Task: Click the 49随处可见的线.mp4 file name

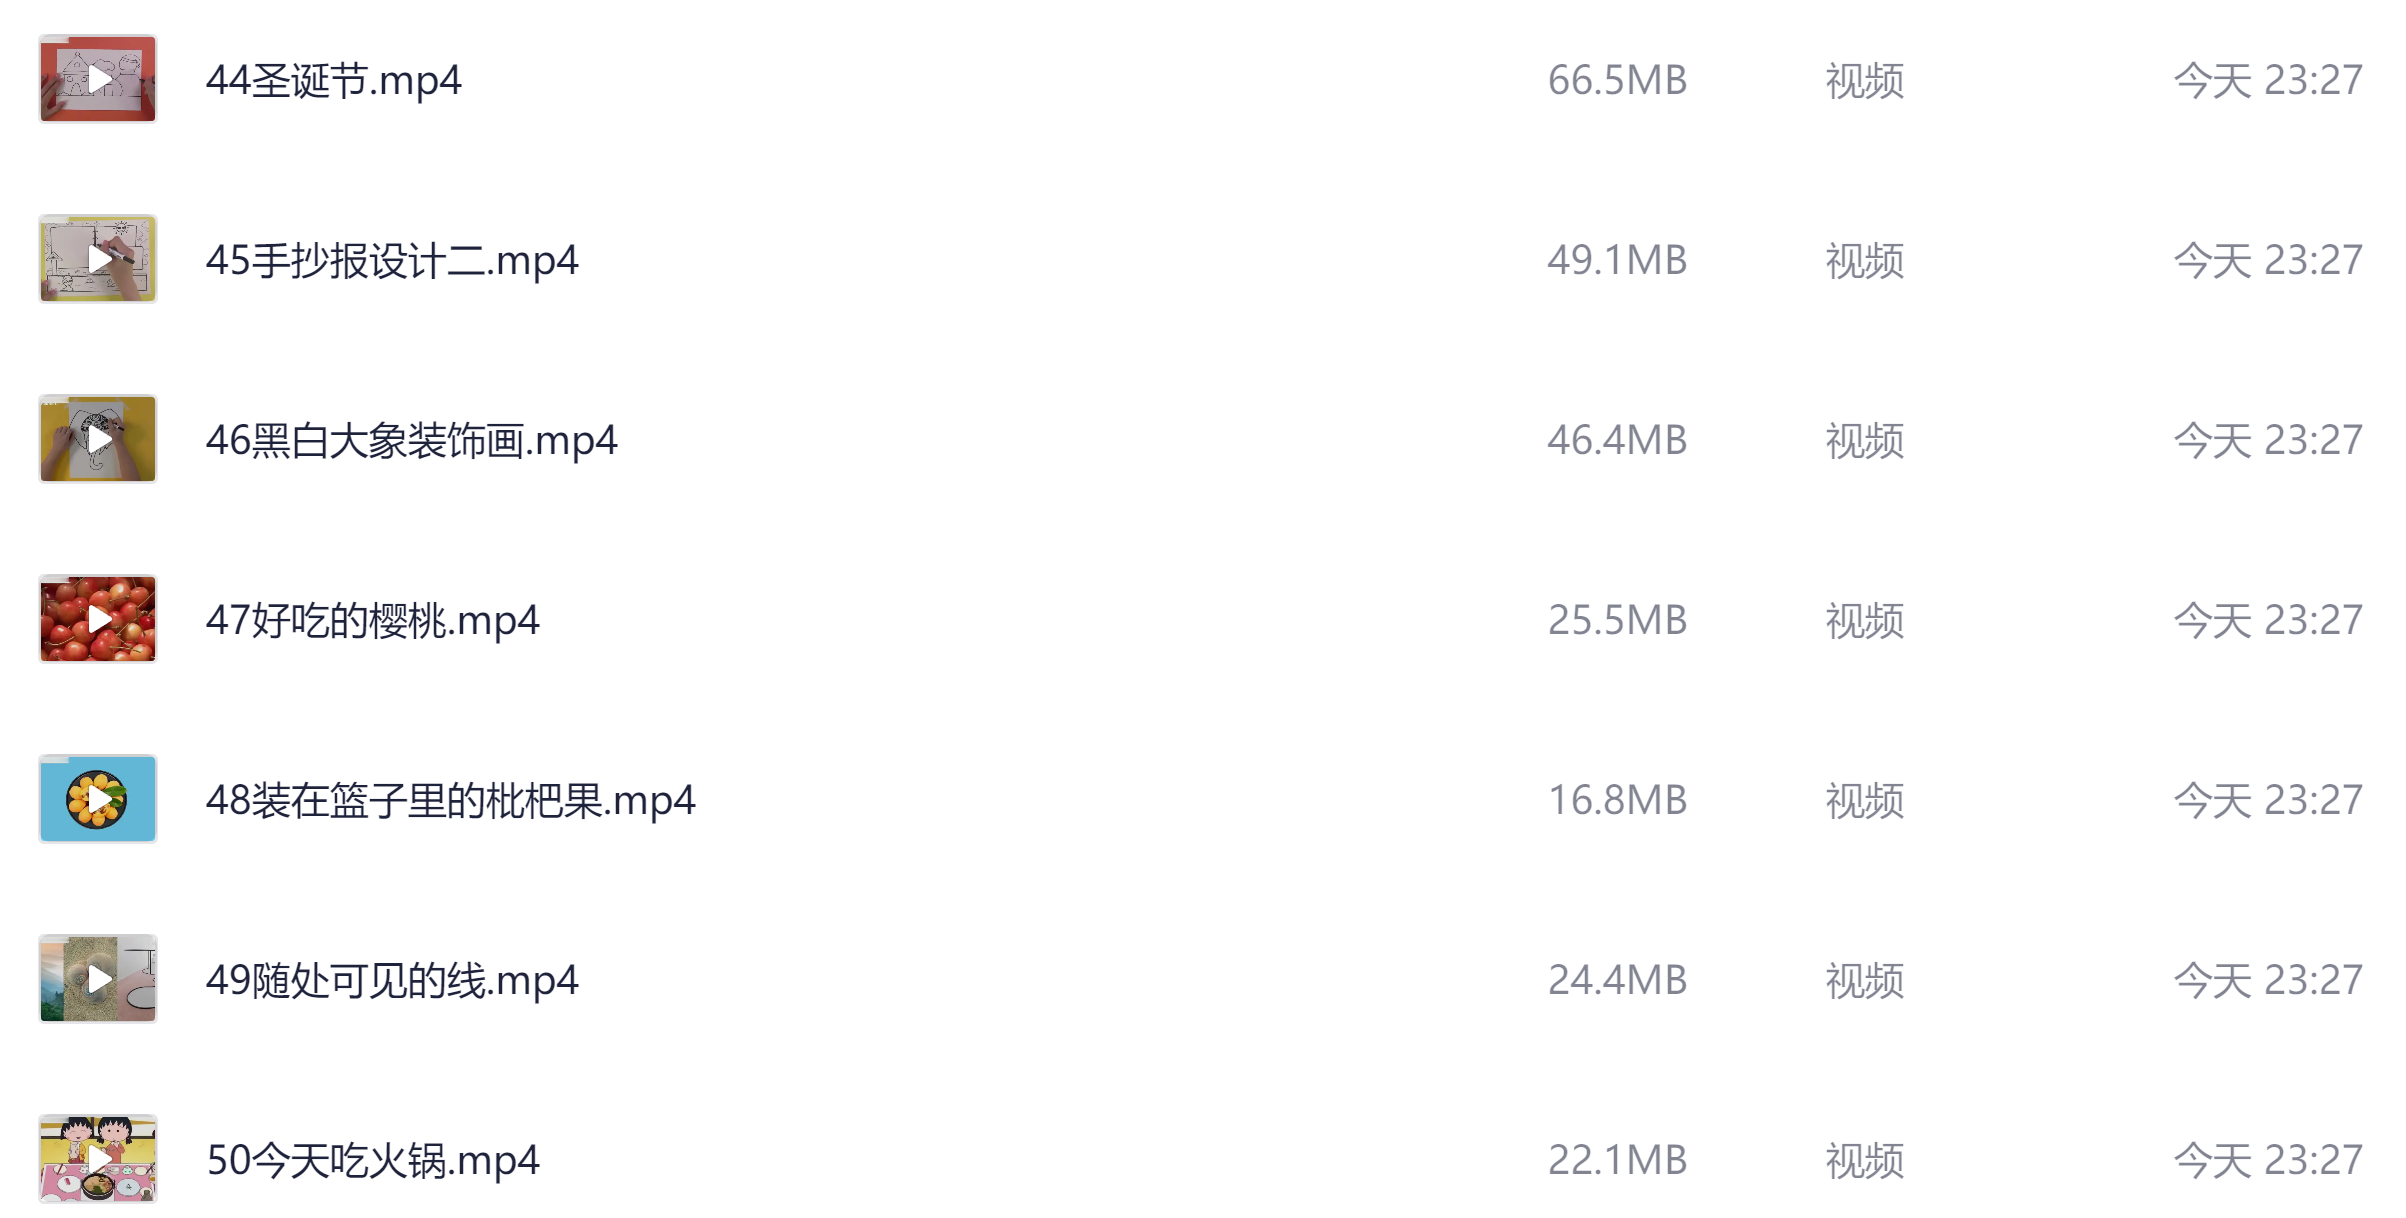Action: 391,980
